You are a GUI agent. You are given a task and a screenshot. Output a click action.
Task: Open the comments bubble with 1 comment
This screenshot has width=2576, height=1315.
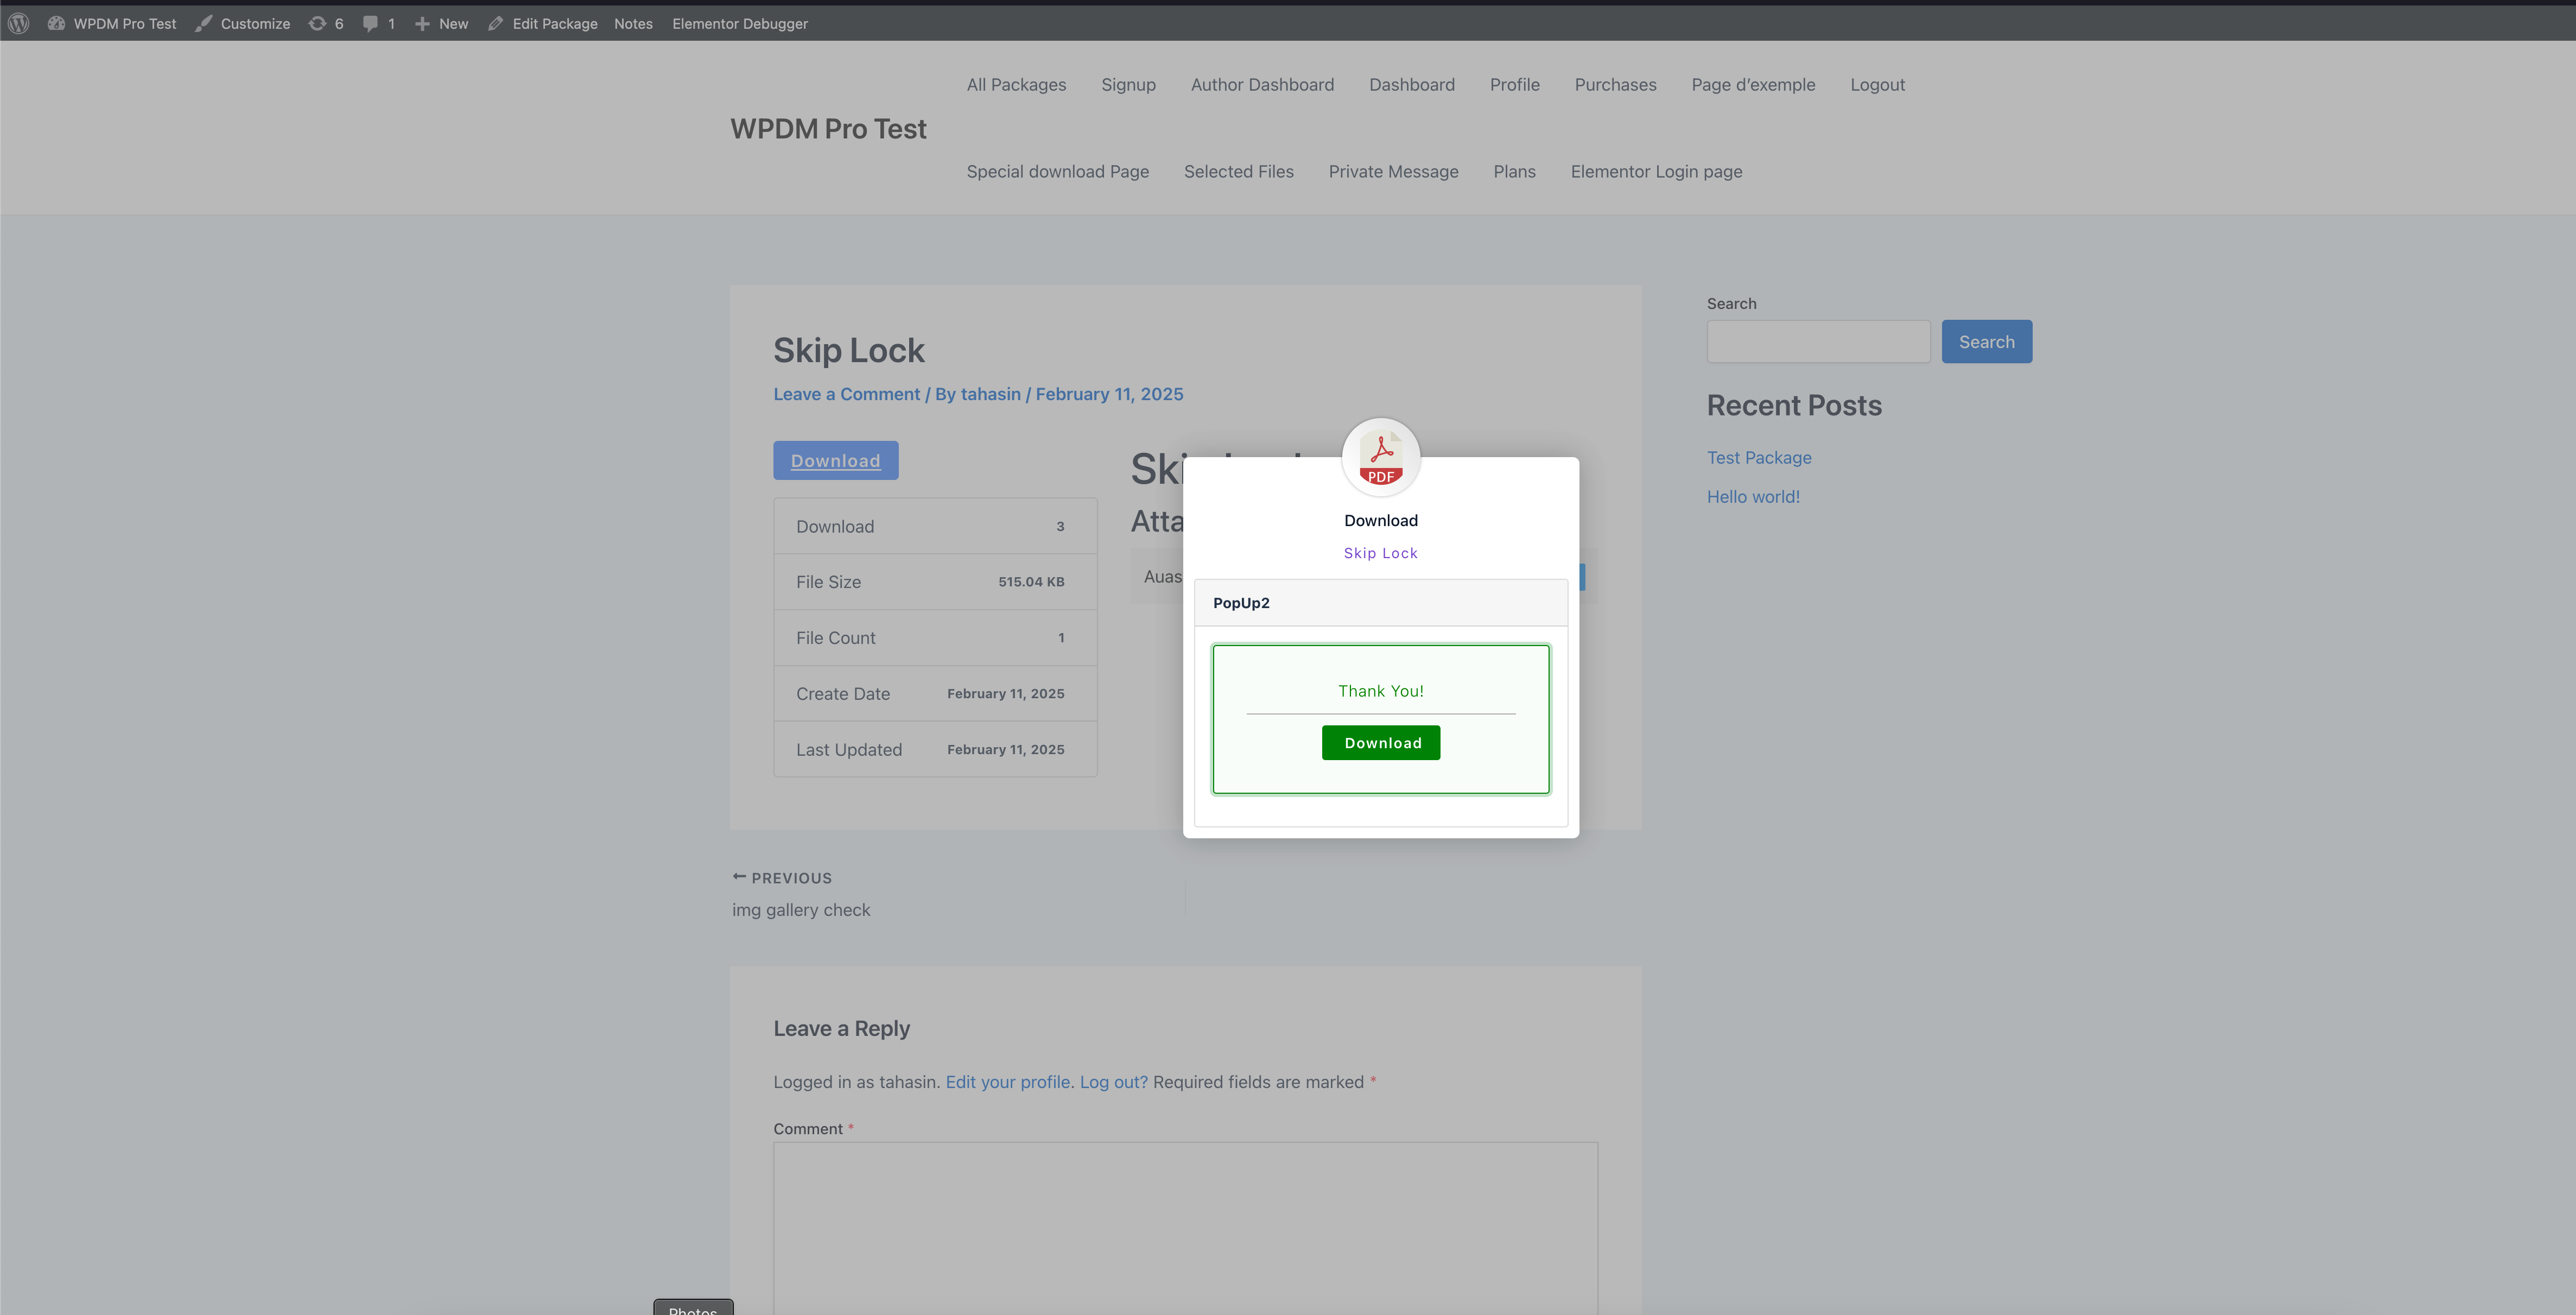[379, 23]
